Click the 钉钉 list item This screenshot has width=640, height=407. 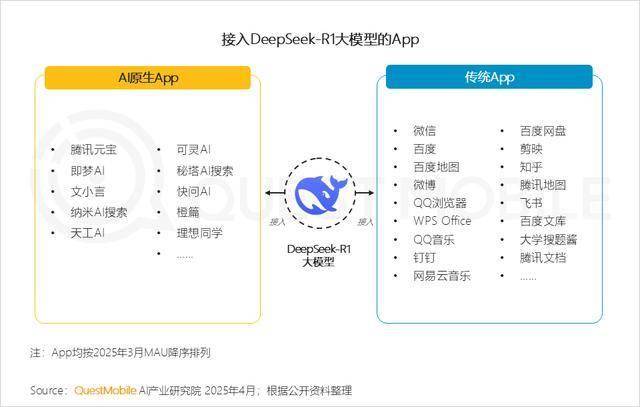pos(424,258)
